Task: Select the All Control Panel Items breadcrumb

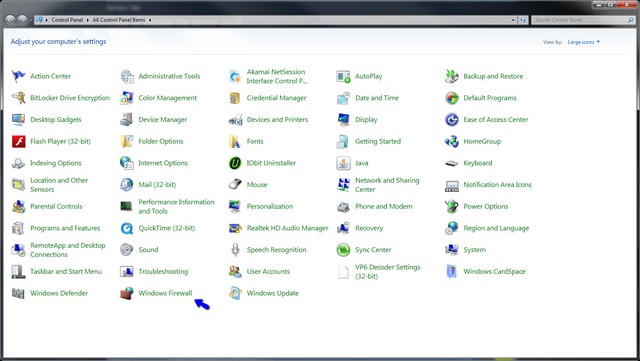Action: click(119, 20)
